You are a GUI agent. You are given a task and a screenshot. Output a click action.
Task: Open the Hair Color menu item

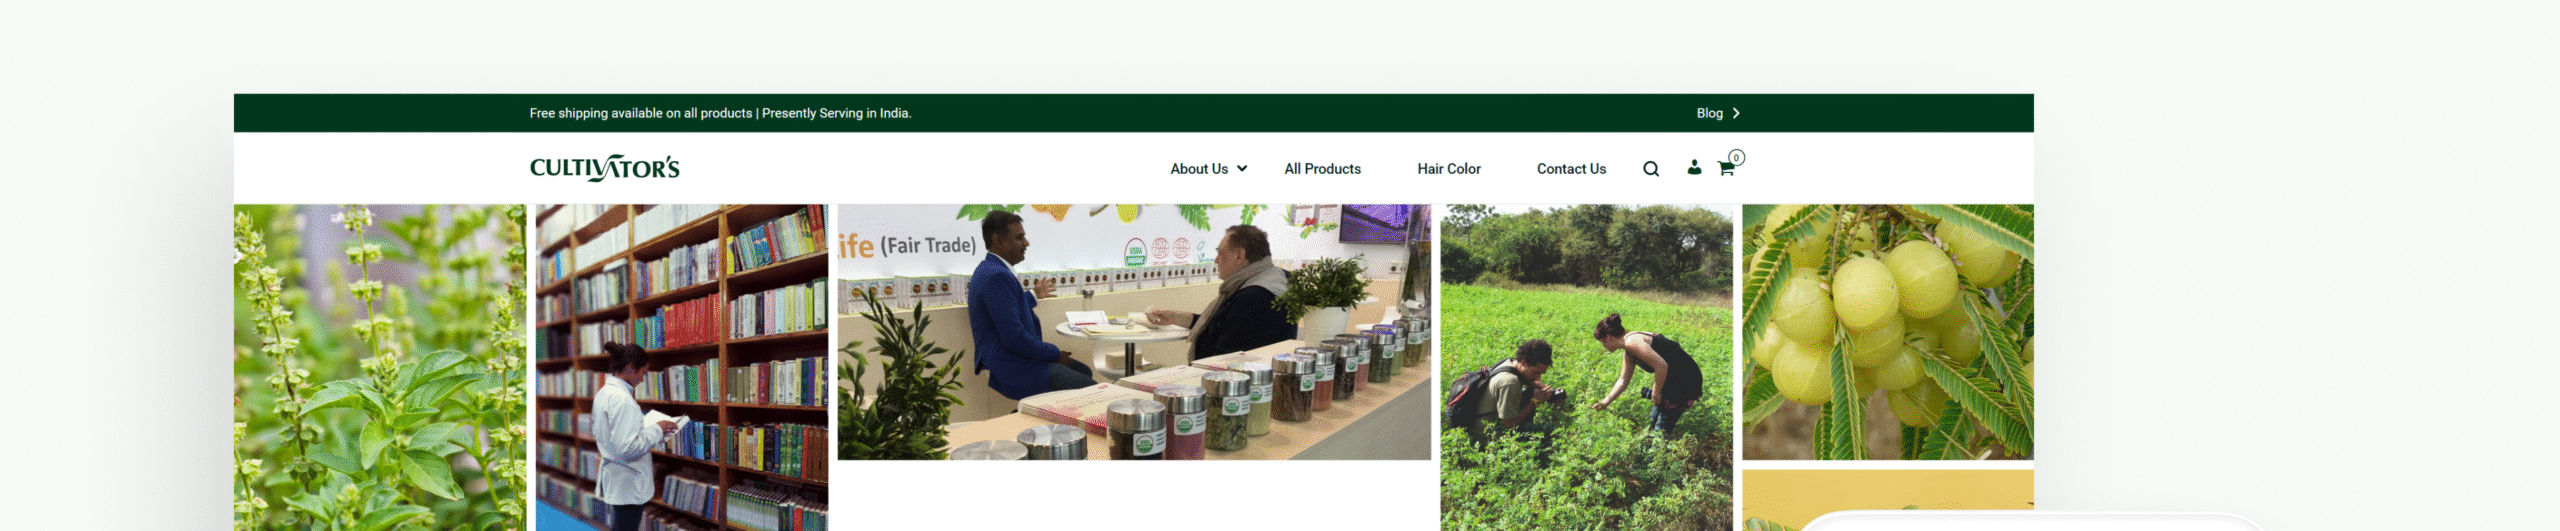pos(1448,169)
